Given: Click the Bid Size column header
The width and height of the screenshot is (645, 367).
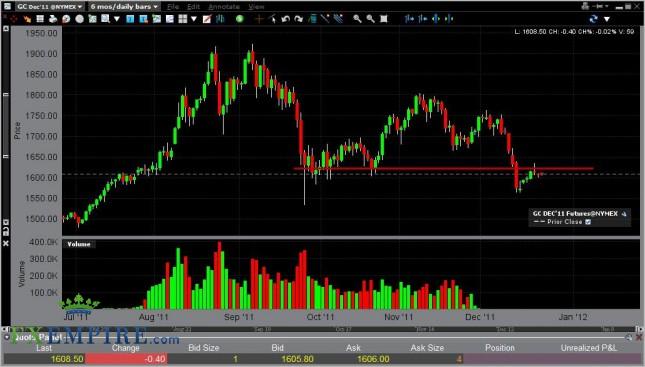Looking at the screenshot, I should 203,348.
